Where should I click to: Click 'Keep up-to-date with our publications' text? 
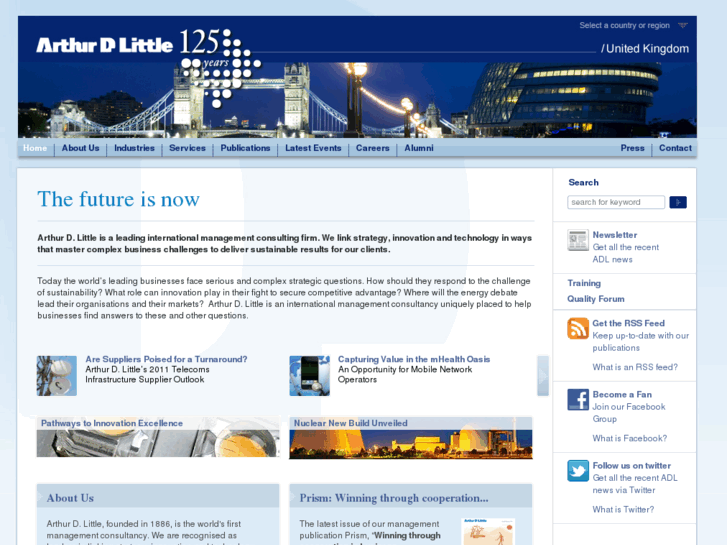point(640,341)
